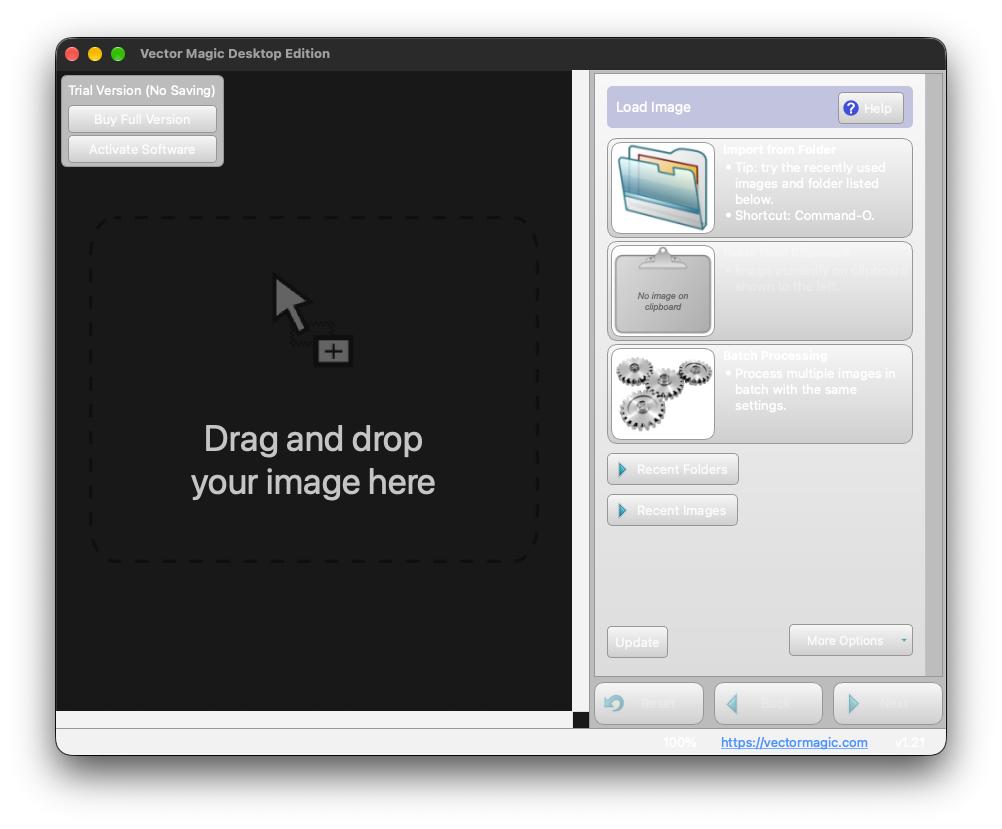This screenshot has width=1002, height=829.
Task: Expand the Recent Folders list
Action: coord(672,469)
